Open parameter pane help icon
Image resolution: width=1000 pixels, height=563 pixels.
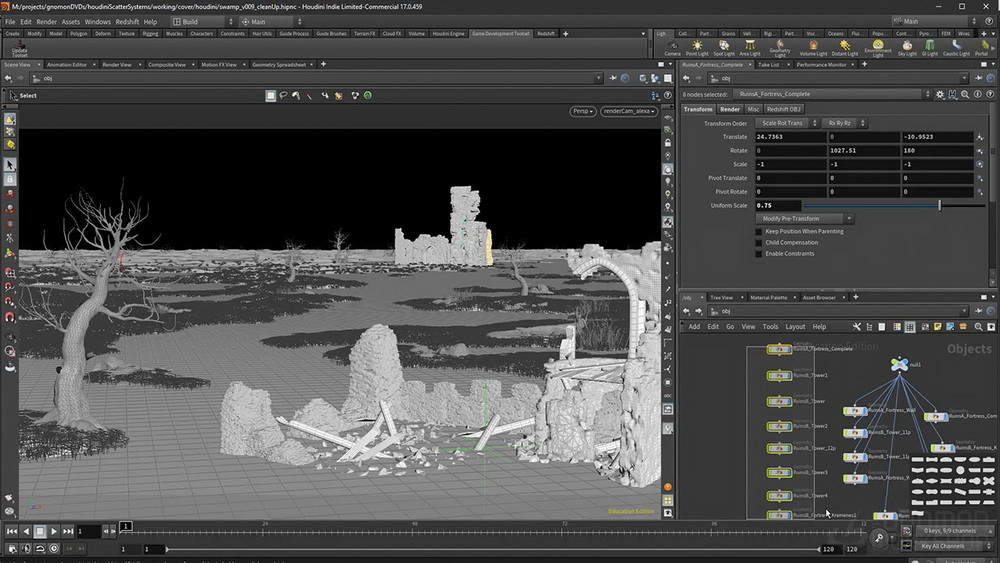point(990,94)
